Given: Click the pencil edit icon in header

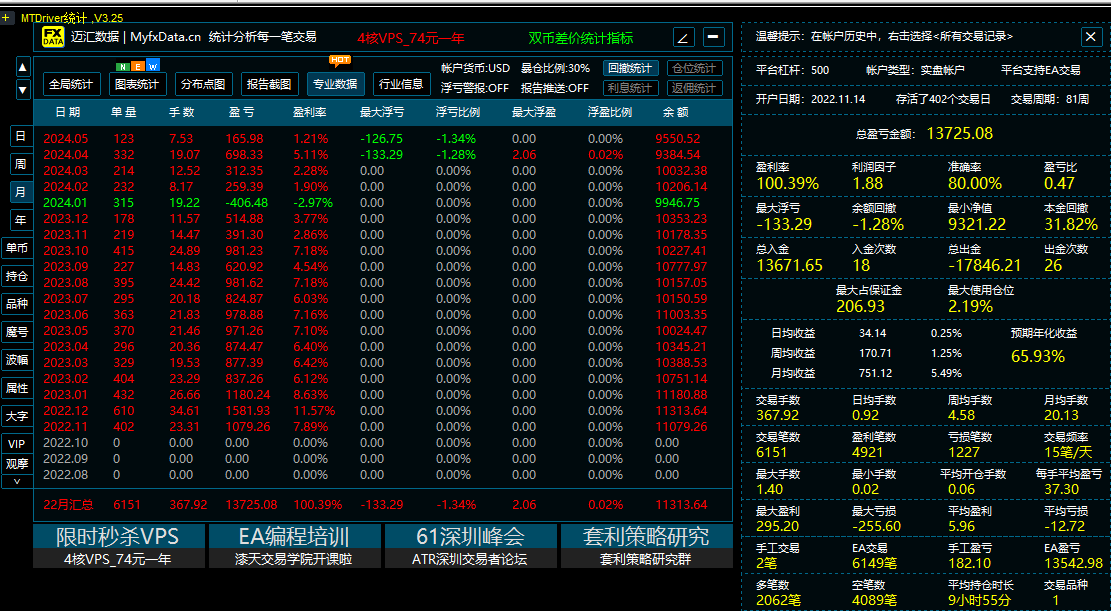Looking at the screenshot, I should coord(684,38).
